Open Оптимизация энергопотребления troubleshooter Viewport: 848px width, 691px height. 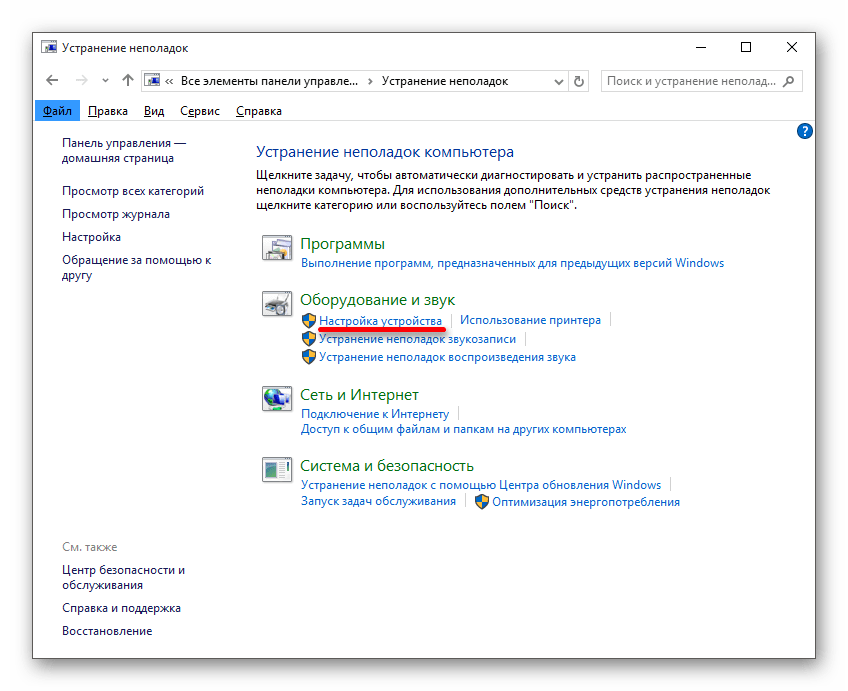585,502
